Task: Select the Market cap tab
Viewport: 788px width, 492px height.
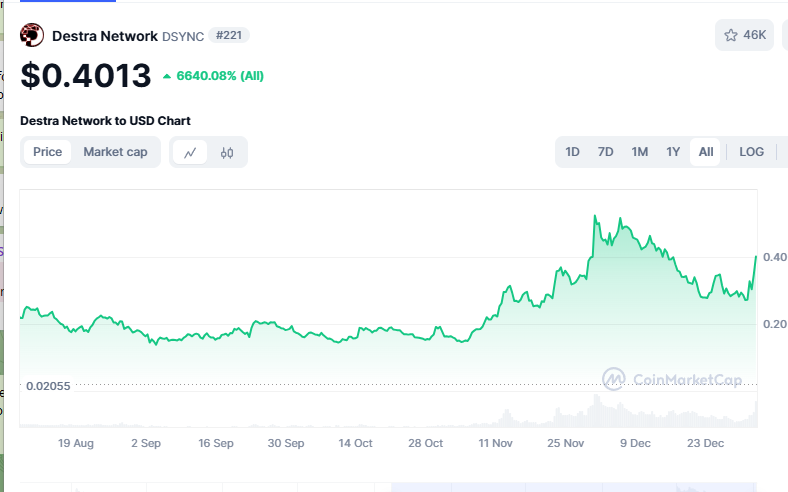Action: pos(115,152)
